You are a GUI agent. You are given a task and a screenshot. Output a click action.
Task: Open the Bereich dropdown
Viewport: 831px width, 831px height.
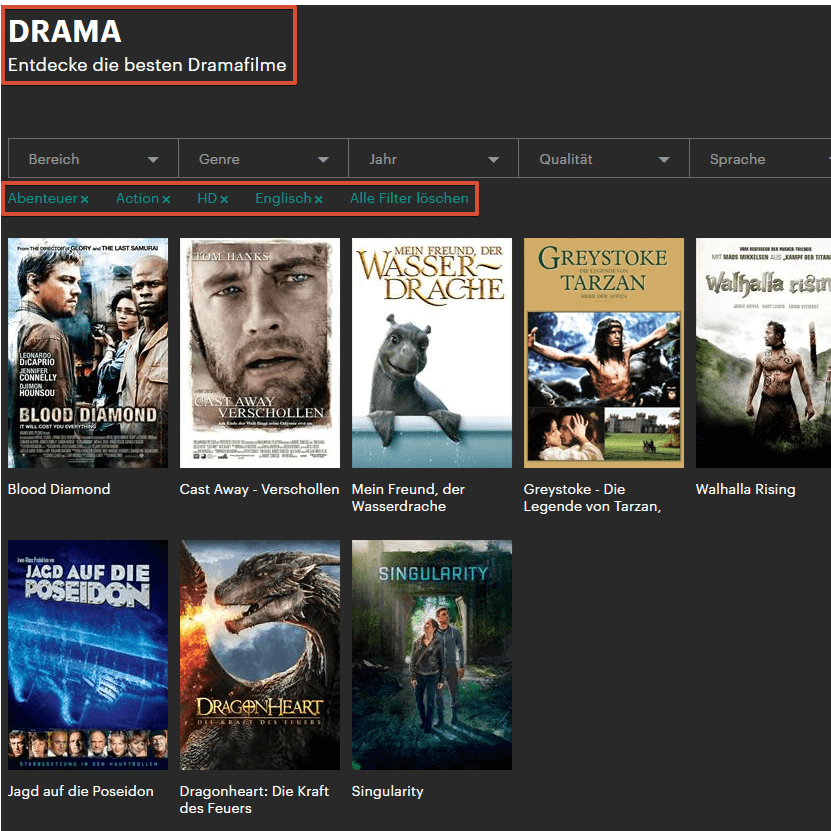tap(93, 158)
